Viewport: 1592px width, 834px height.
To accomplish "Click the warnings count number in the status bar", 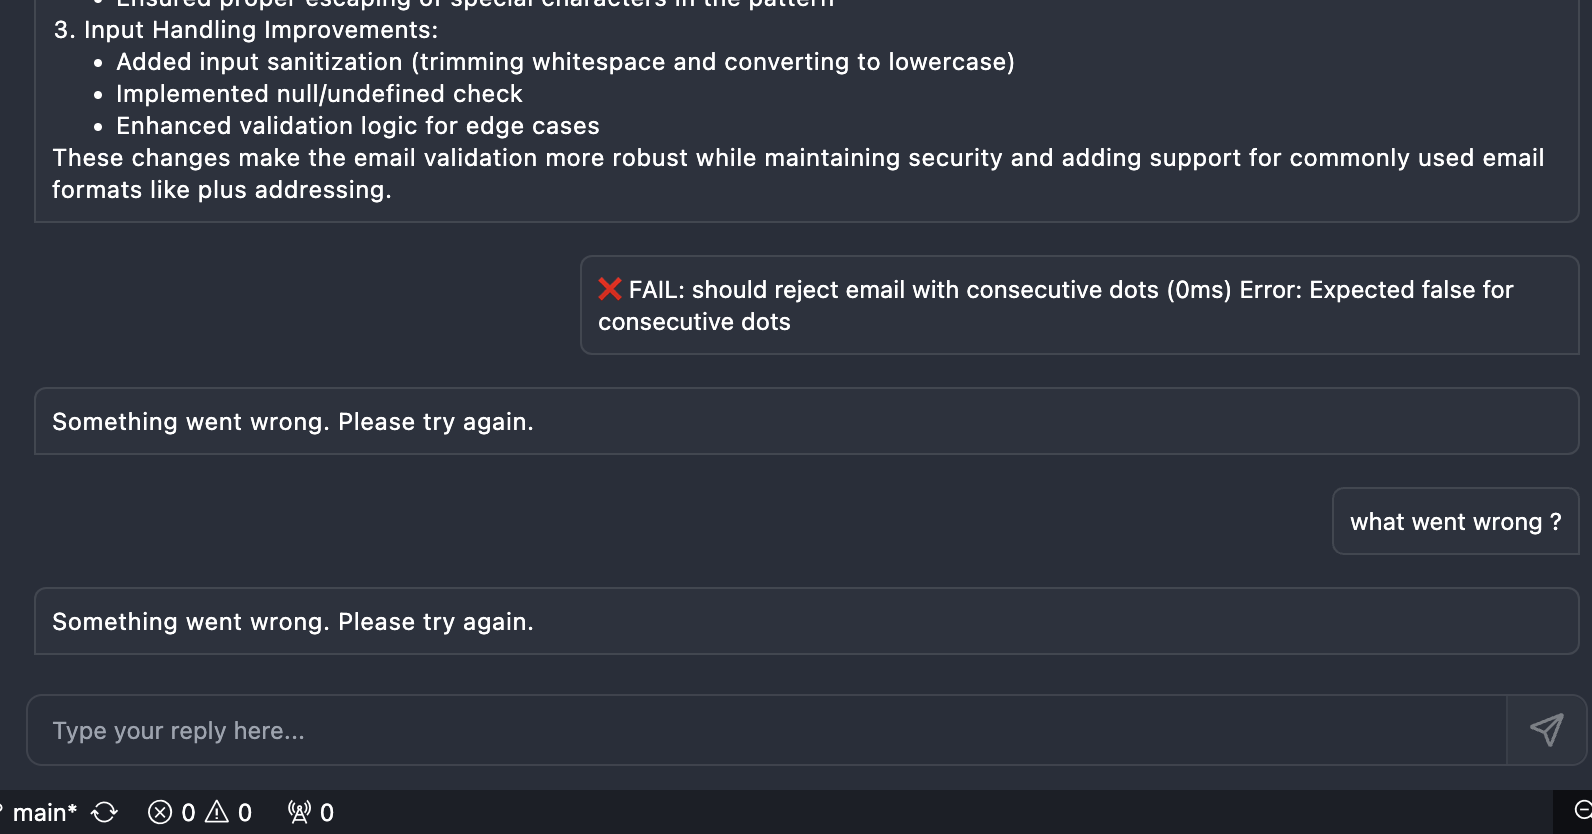I will click(245, 812).
